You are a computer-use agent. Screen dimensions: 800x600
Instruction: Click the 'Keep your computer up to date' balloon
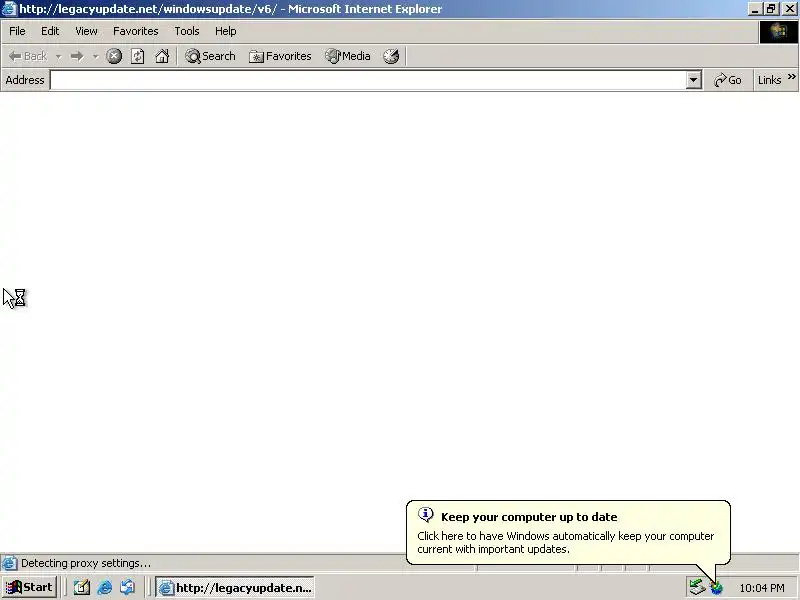(x=568, y=533)
